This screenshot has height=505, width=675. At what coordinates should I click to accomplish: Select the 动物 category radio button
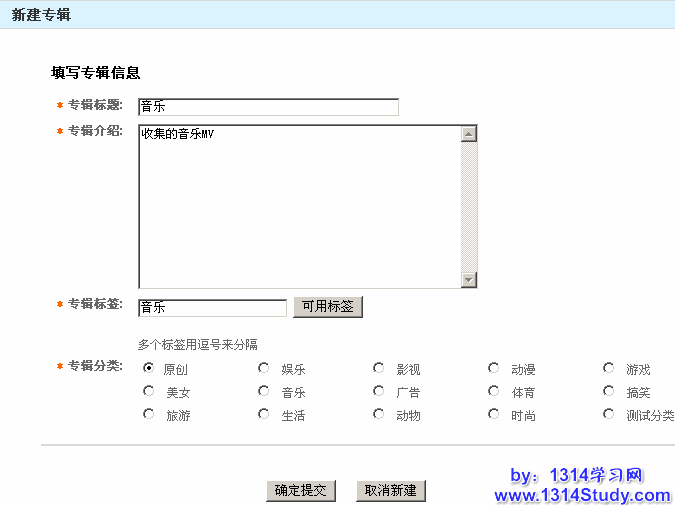coord(379,414)
